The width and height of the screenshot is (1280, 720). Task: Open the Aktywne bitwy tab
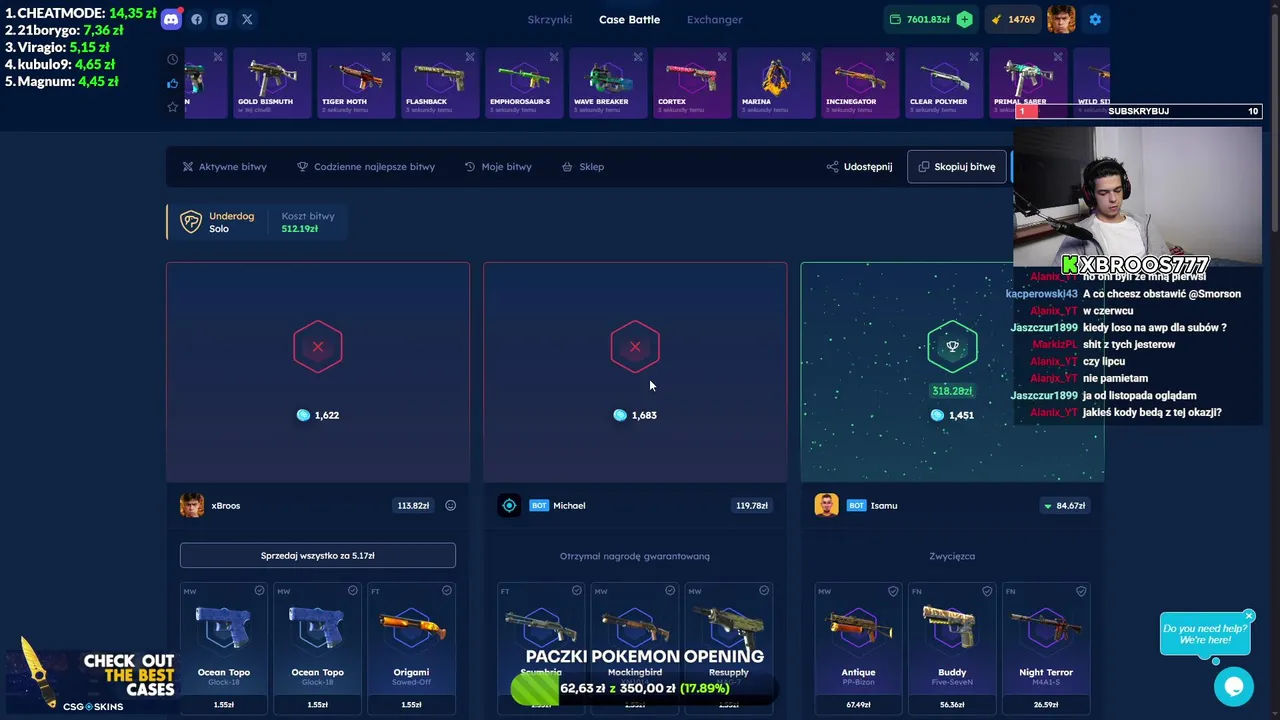[224, 167]
